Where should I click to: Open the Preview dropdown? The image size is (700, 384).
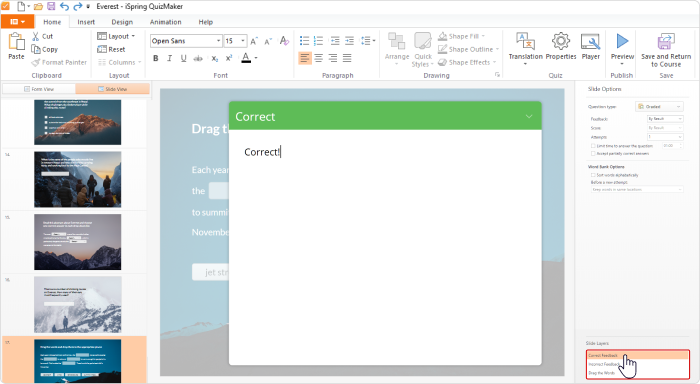[622, 63]
